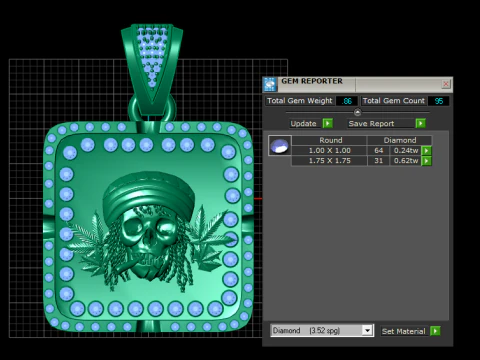Image resolution: width=480 pixels, height=360 pixels.
Task: Click the 0.62tw weight cell
Action: (x=405, y=161)
